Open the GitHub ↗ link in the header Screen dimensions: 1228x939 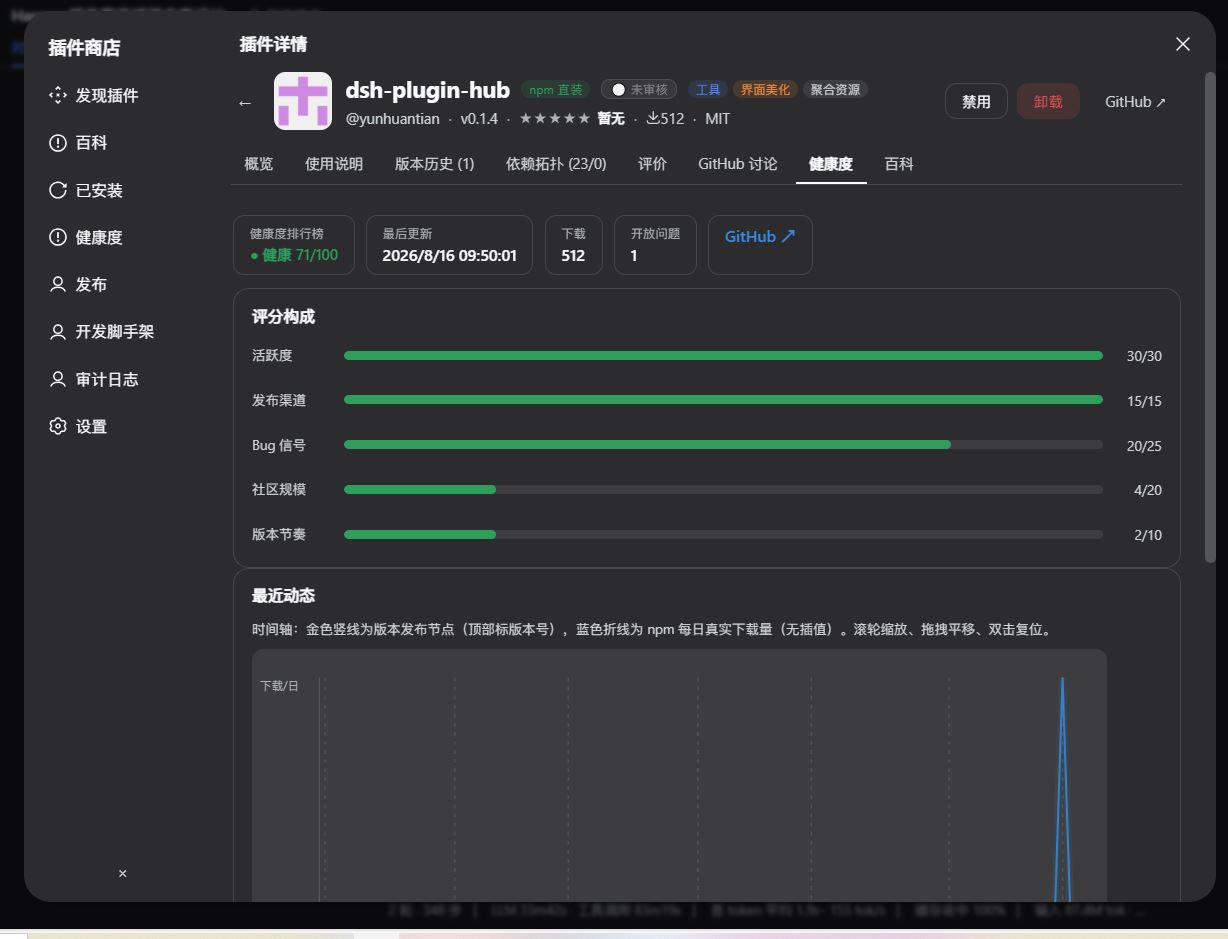(x=1135, y=102)
